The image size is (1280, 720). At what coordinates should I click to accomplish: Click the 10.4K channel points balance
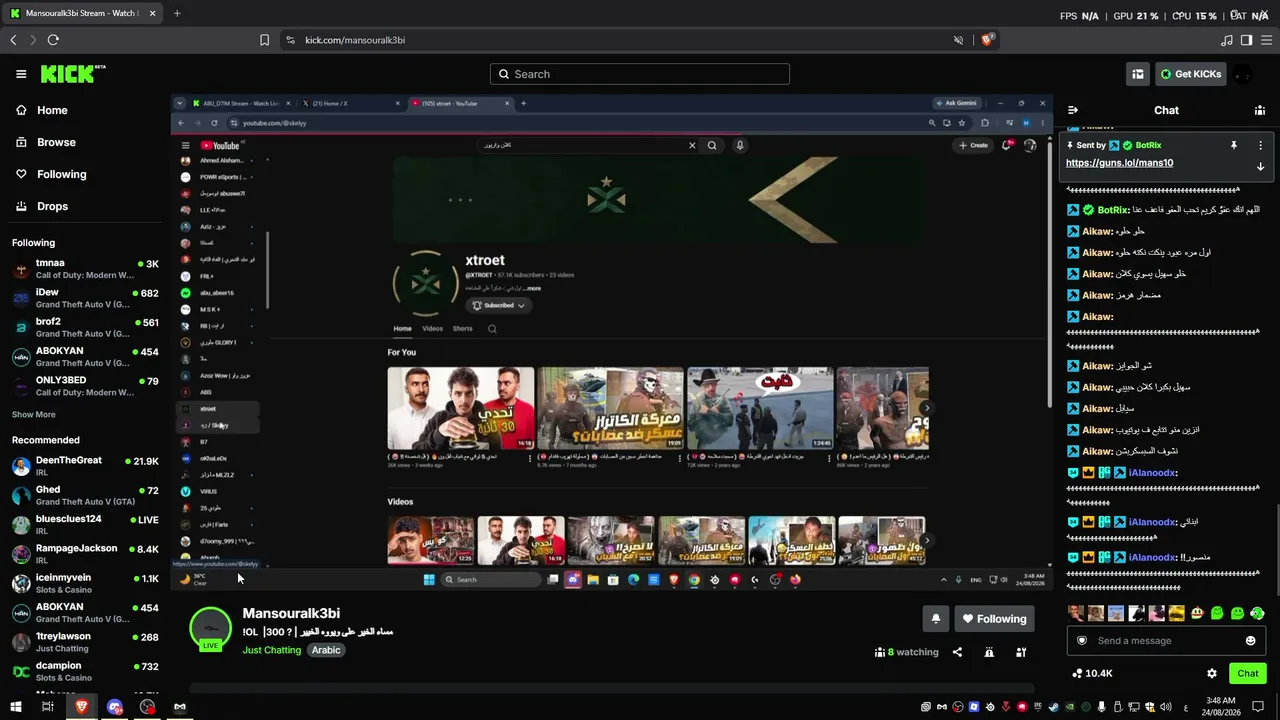1092,674
